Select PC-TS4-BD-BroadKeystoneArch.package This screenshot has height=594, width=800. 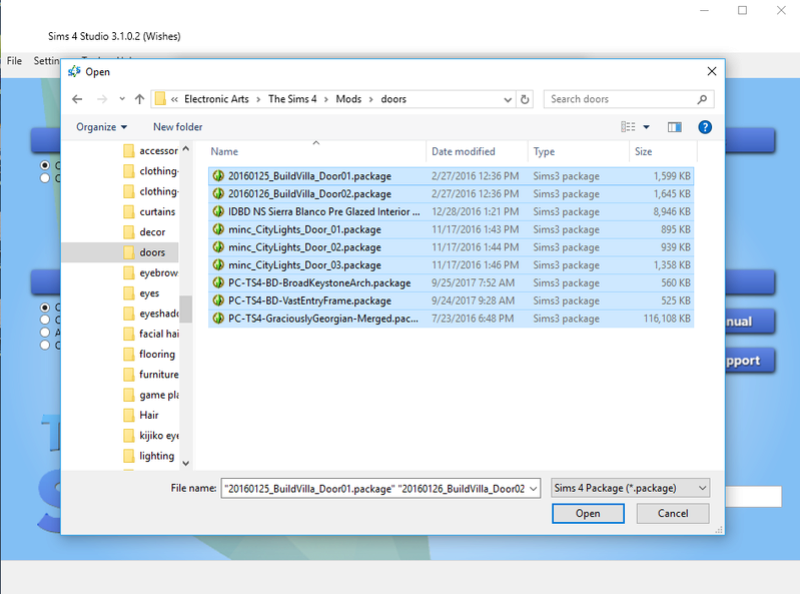pos(451,283)
